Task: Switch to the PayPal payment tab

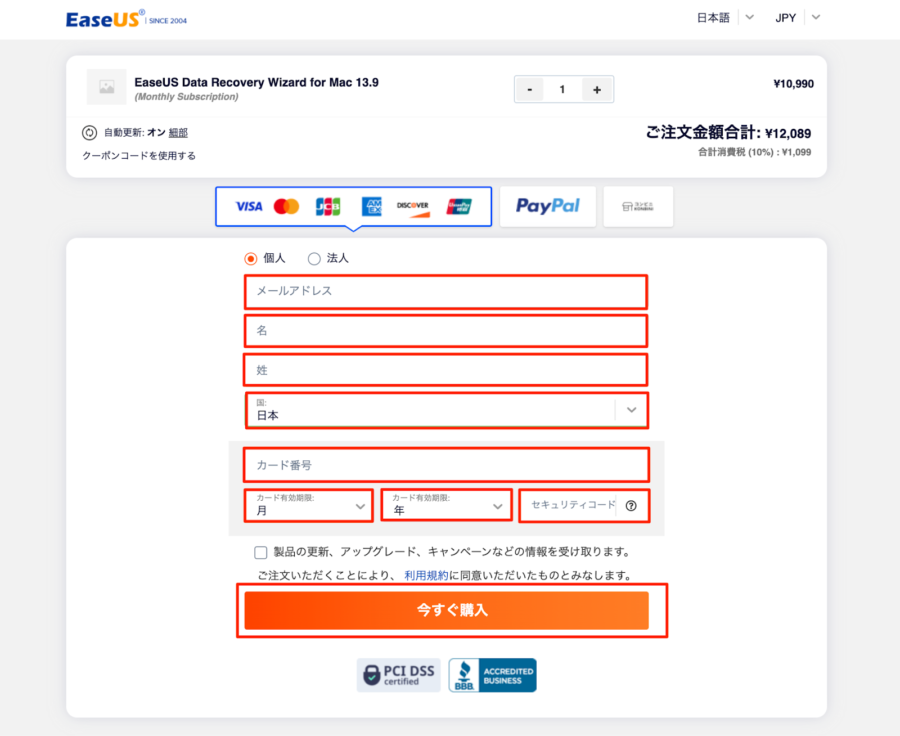Action: (548, 206)
